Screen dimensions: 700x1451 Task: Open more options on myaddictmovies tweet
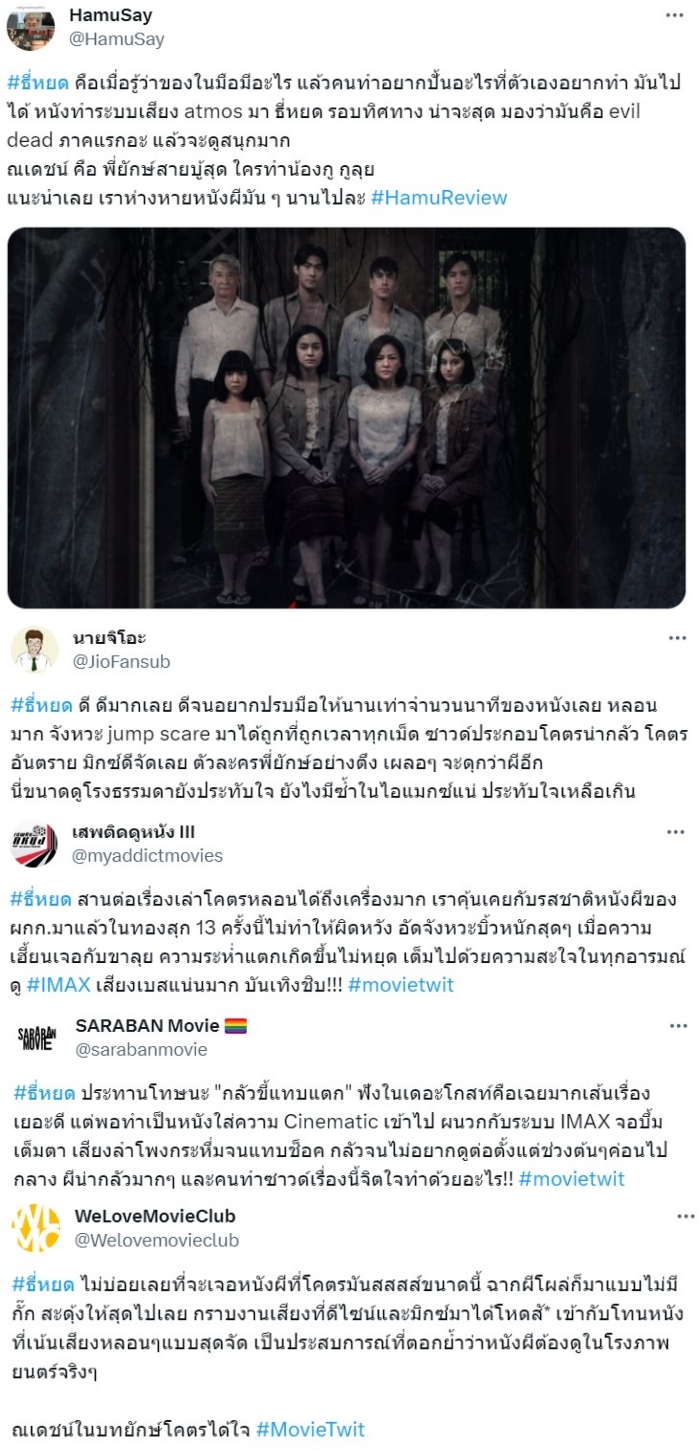point(677,832)
